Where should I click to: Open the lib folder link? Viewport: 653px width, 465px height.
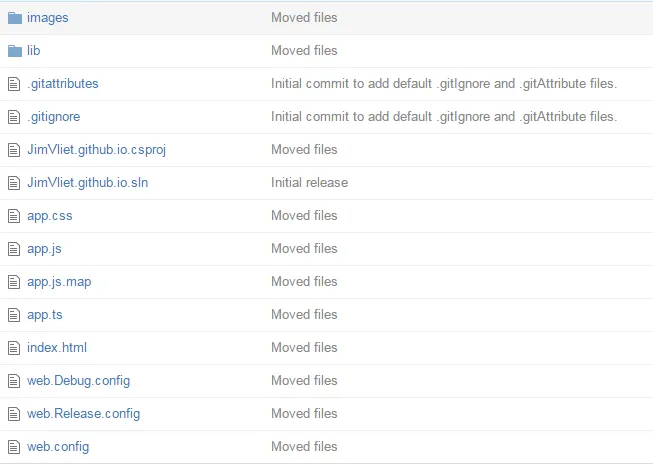click(34, 51)
